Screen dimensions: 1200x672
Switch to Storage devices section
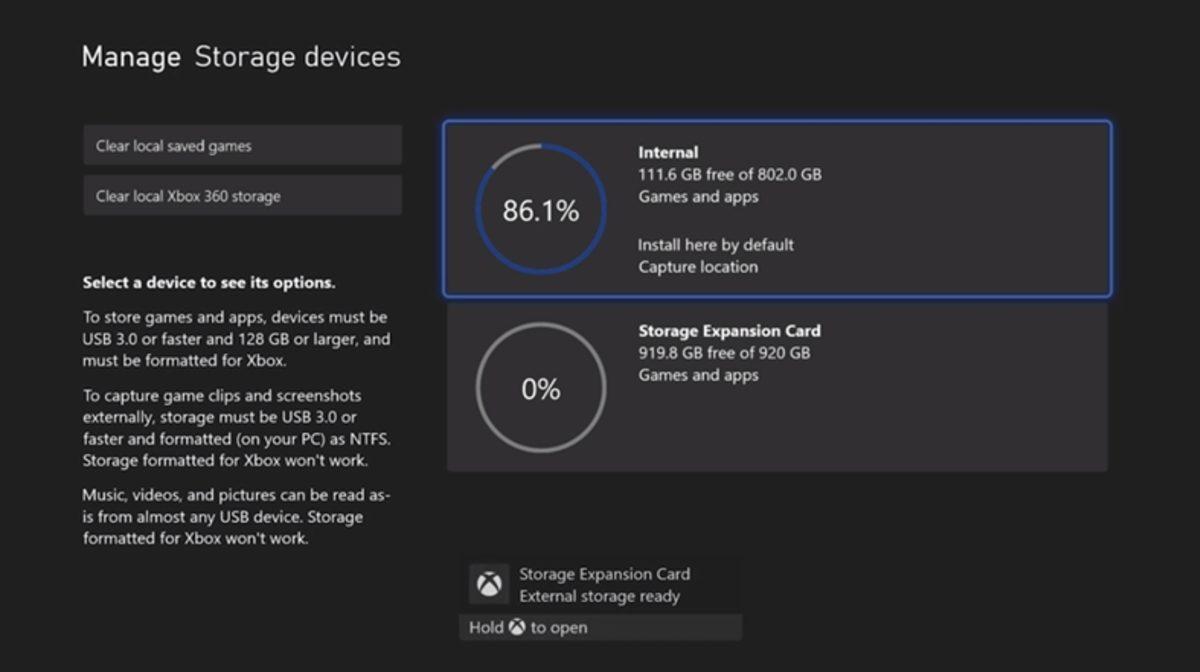coord(297,57)
